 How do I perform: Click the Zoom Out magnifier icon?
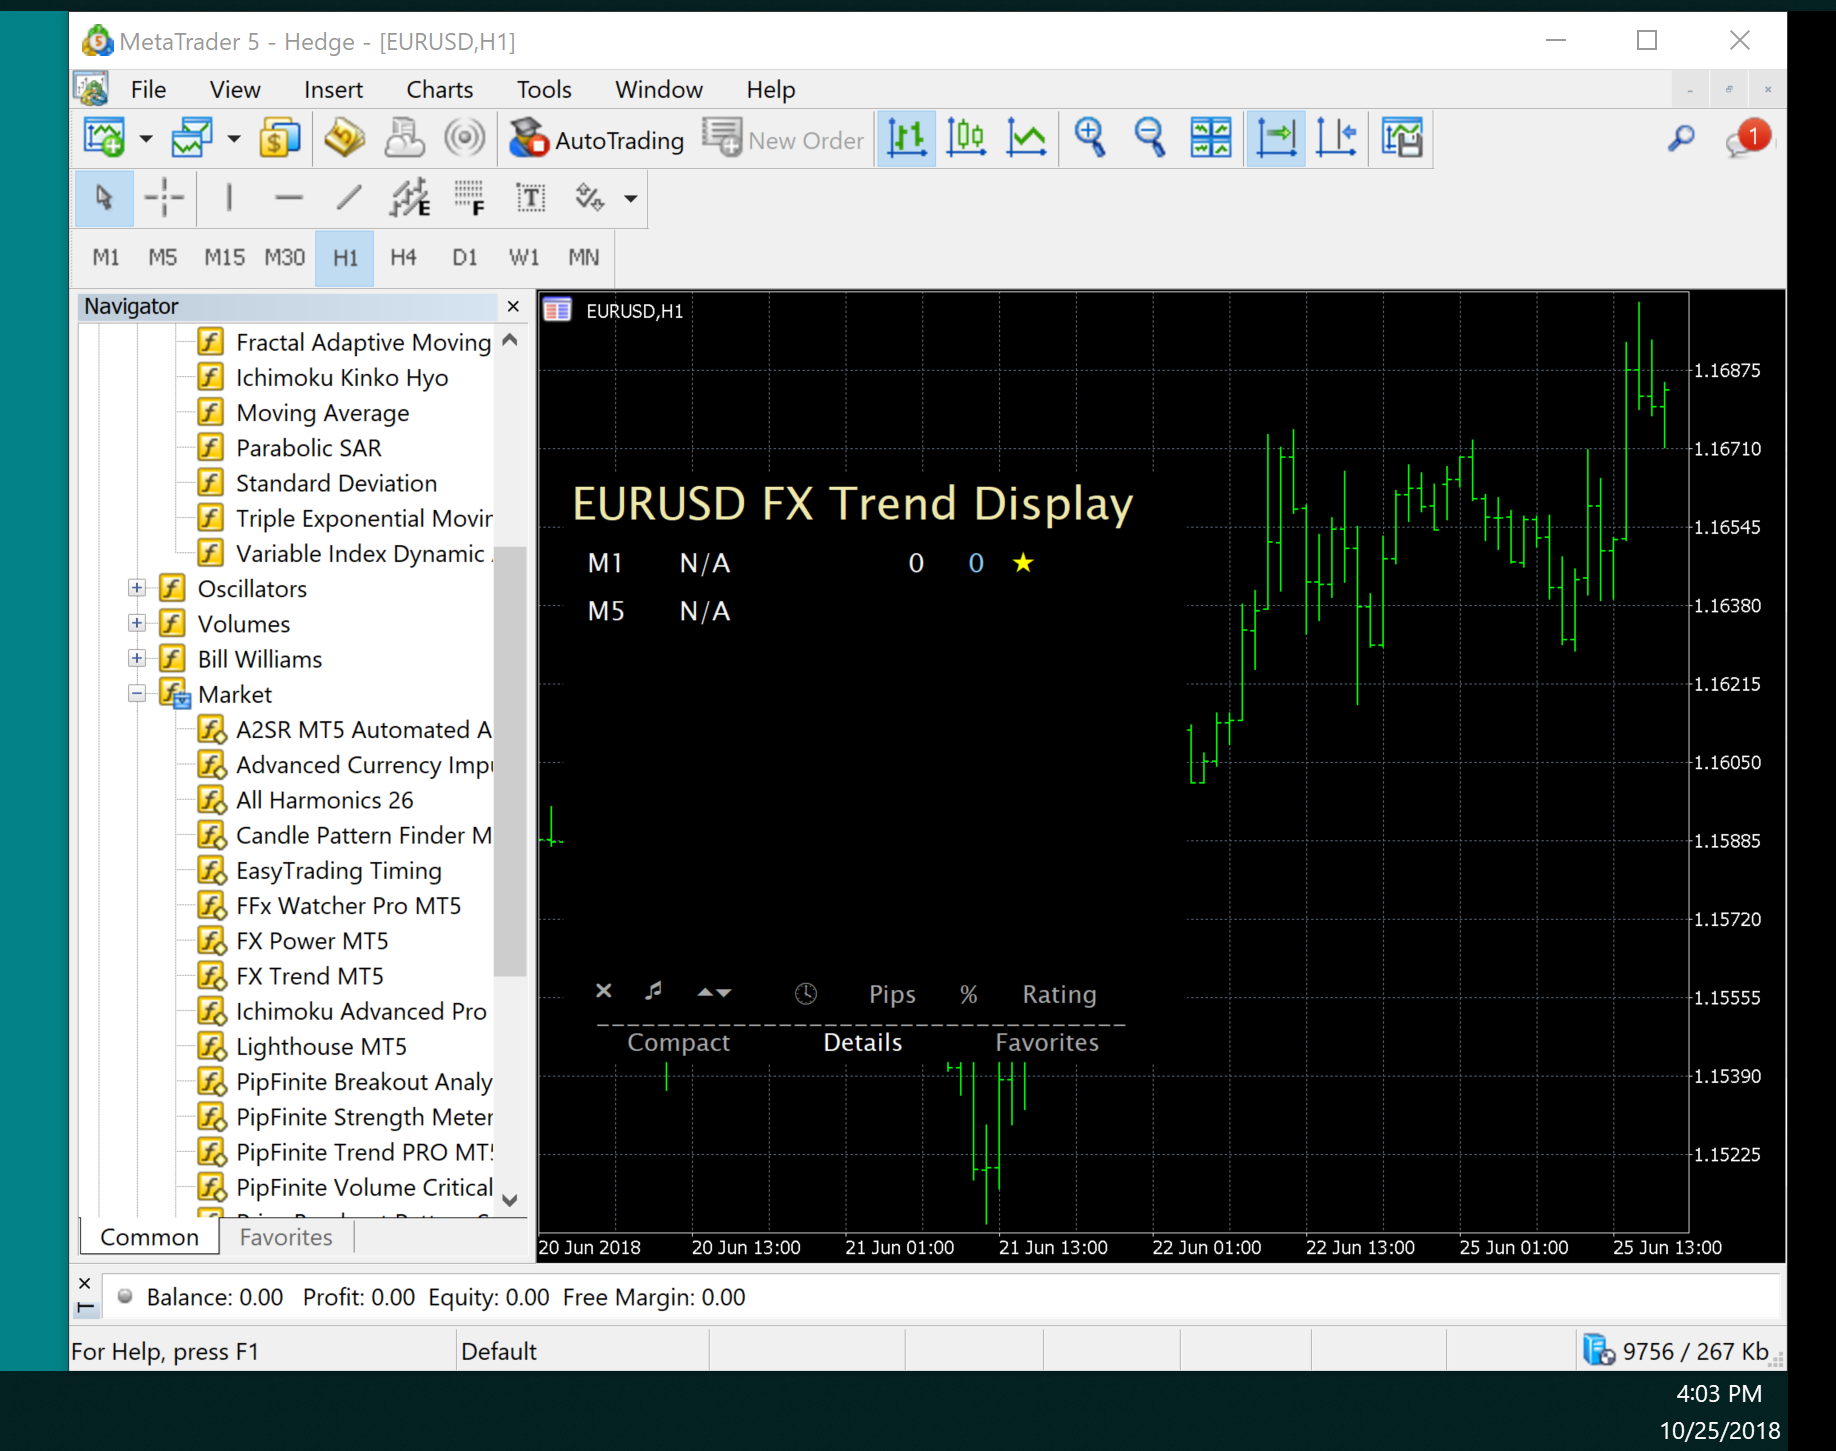click(1149, 138)
